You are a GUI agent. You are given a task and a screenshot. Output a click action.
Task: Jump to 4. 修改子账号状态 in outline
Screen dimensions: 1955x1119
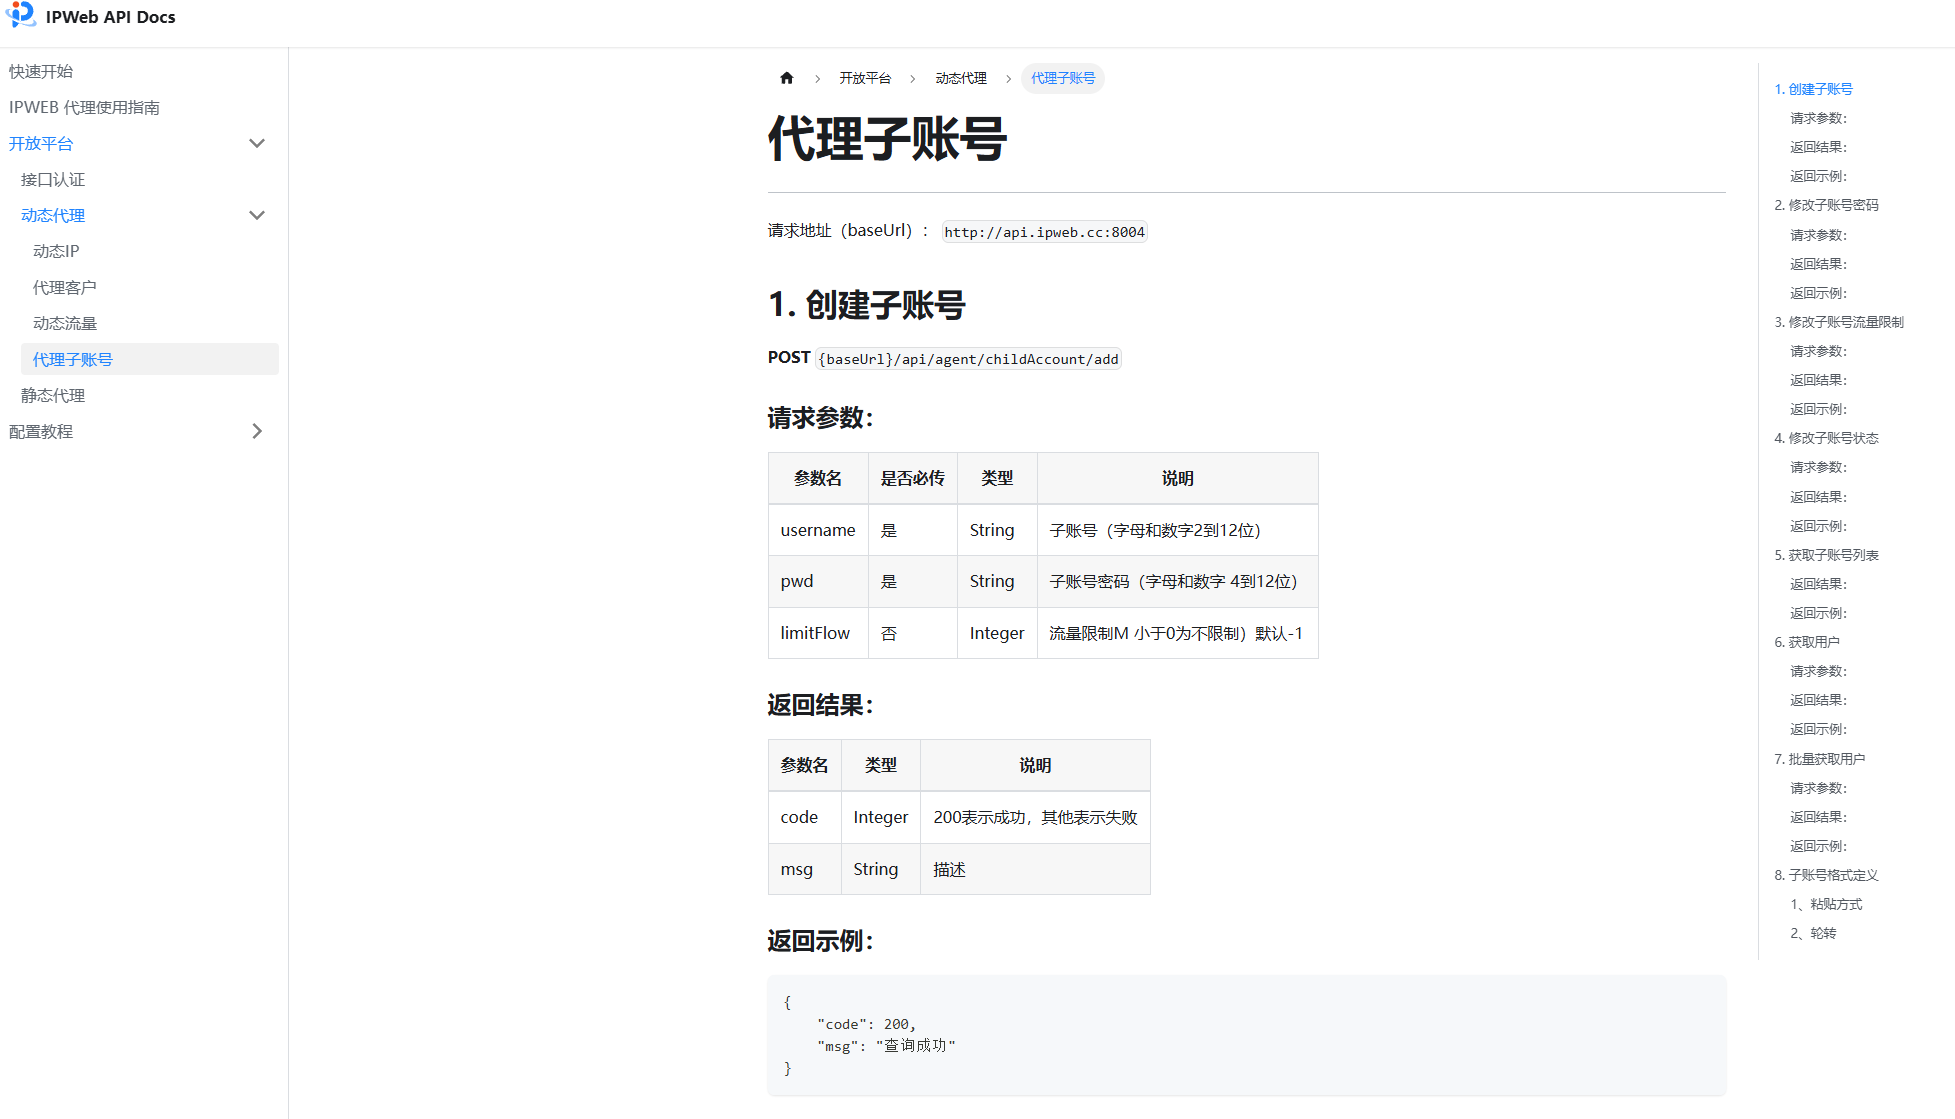[x=1826, y=438]
